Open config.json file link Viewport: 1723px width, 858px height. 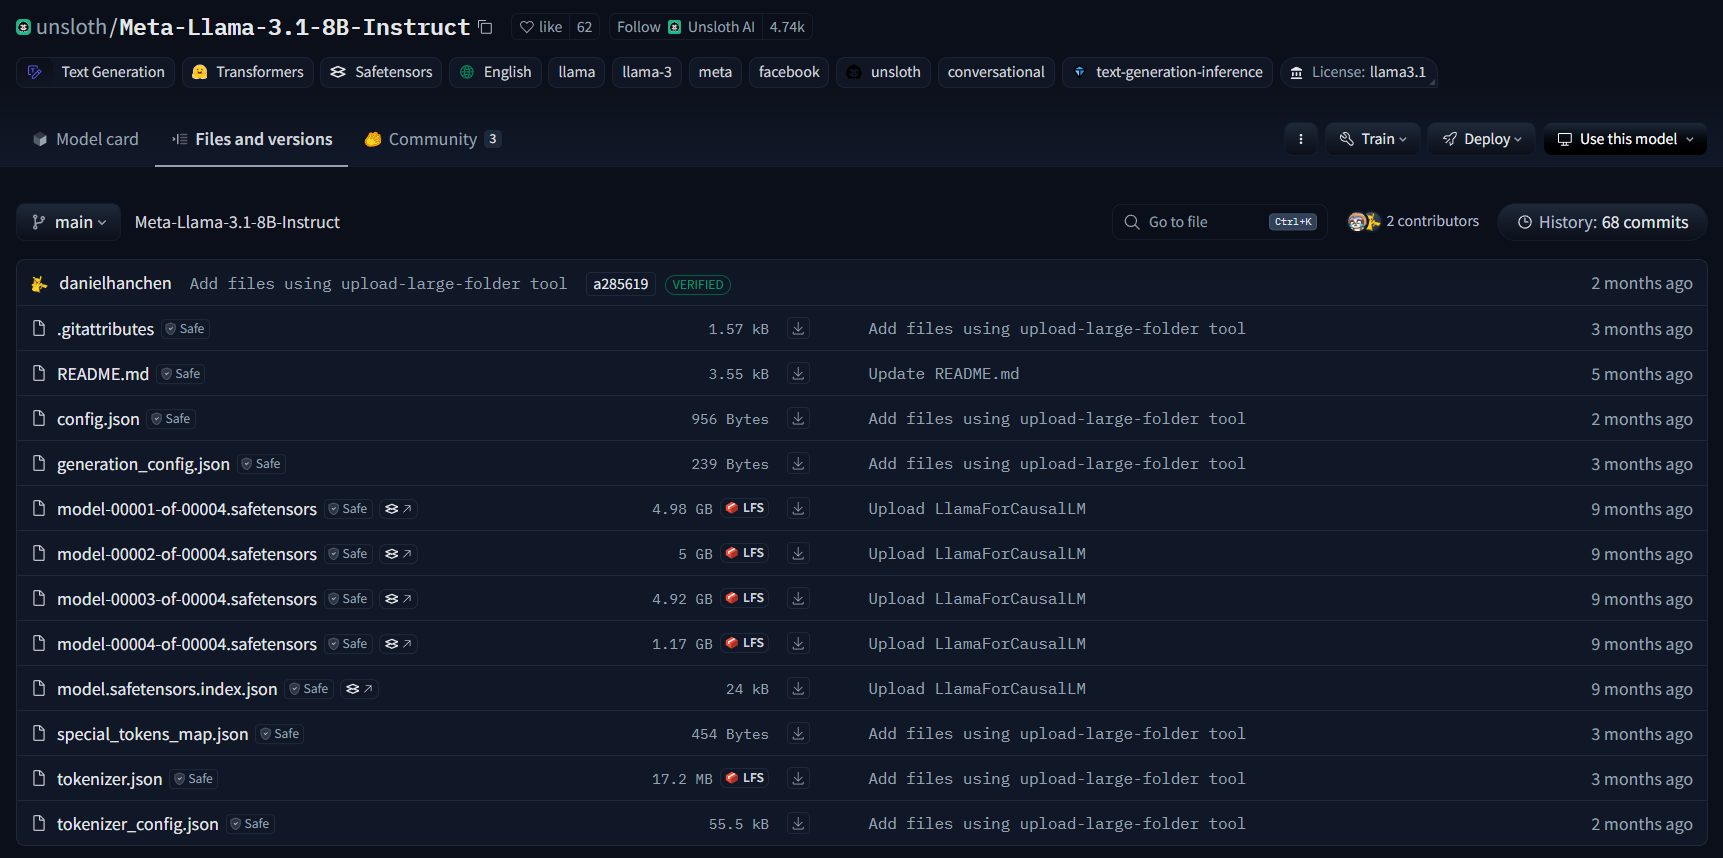click(x=98, y=419)
